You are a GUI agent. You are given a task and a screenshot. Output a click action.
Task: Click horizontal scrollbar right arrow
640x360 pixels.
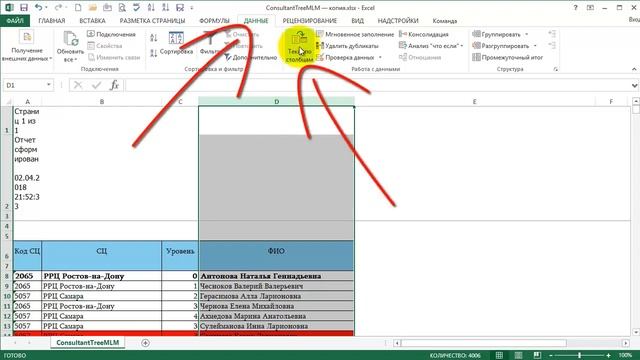[x=626, y=343]
